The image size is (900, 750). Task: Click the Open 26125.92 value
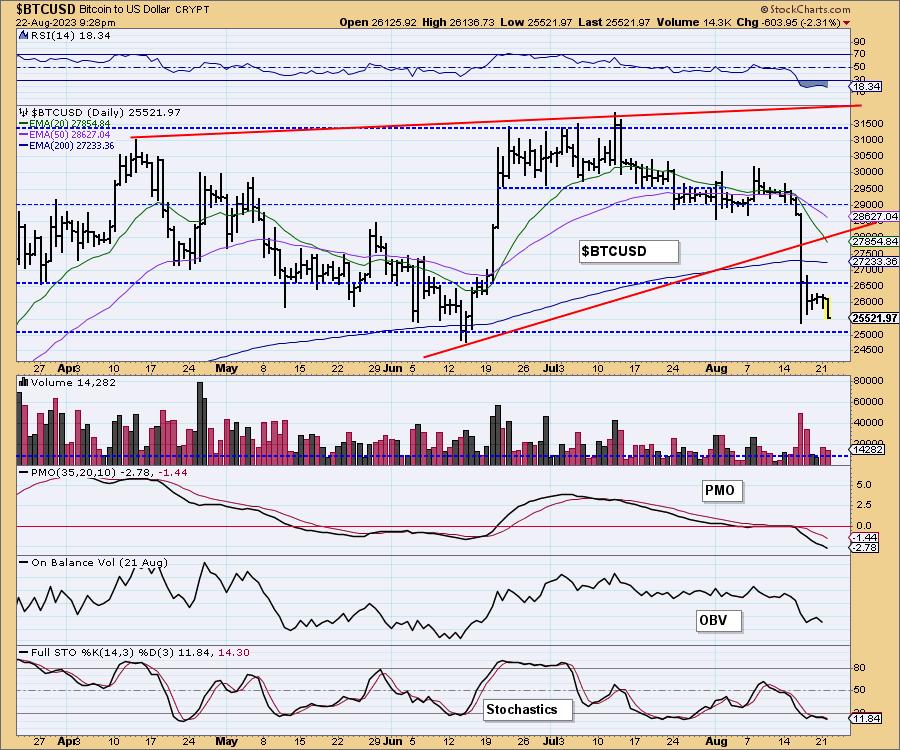coord(378,22)
